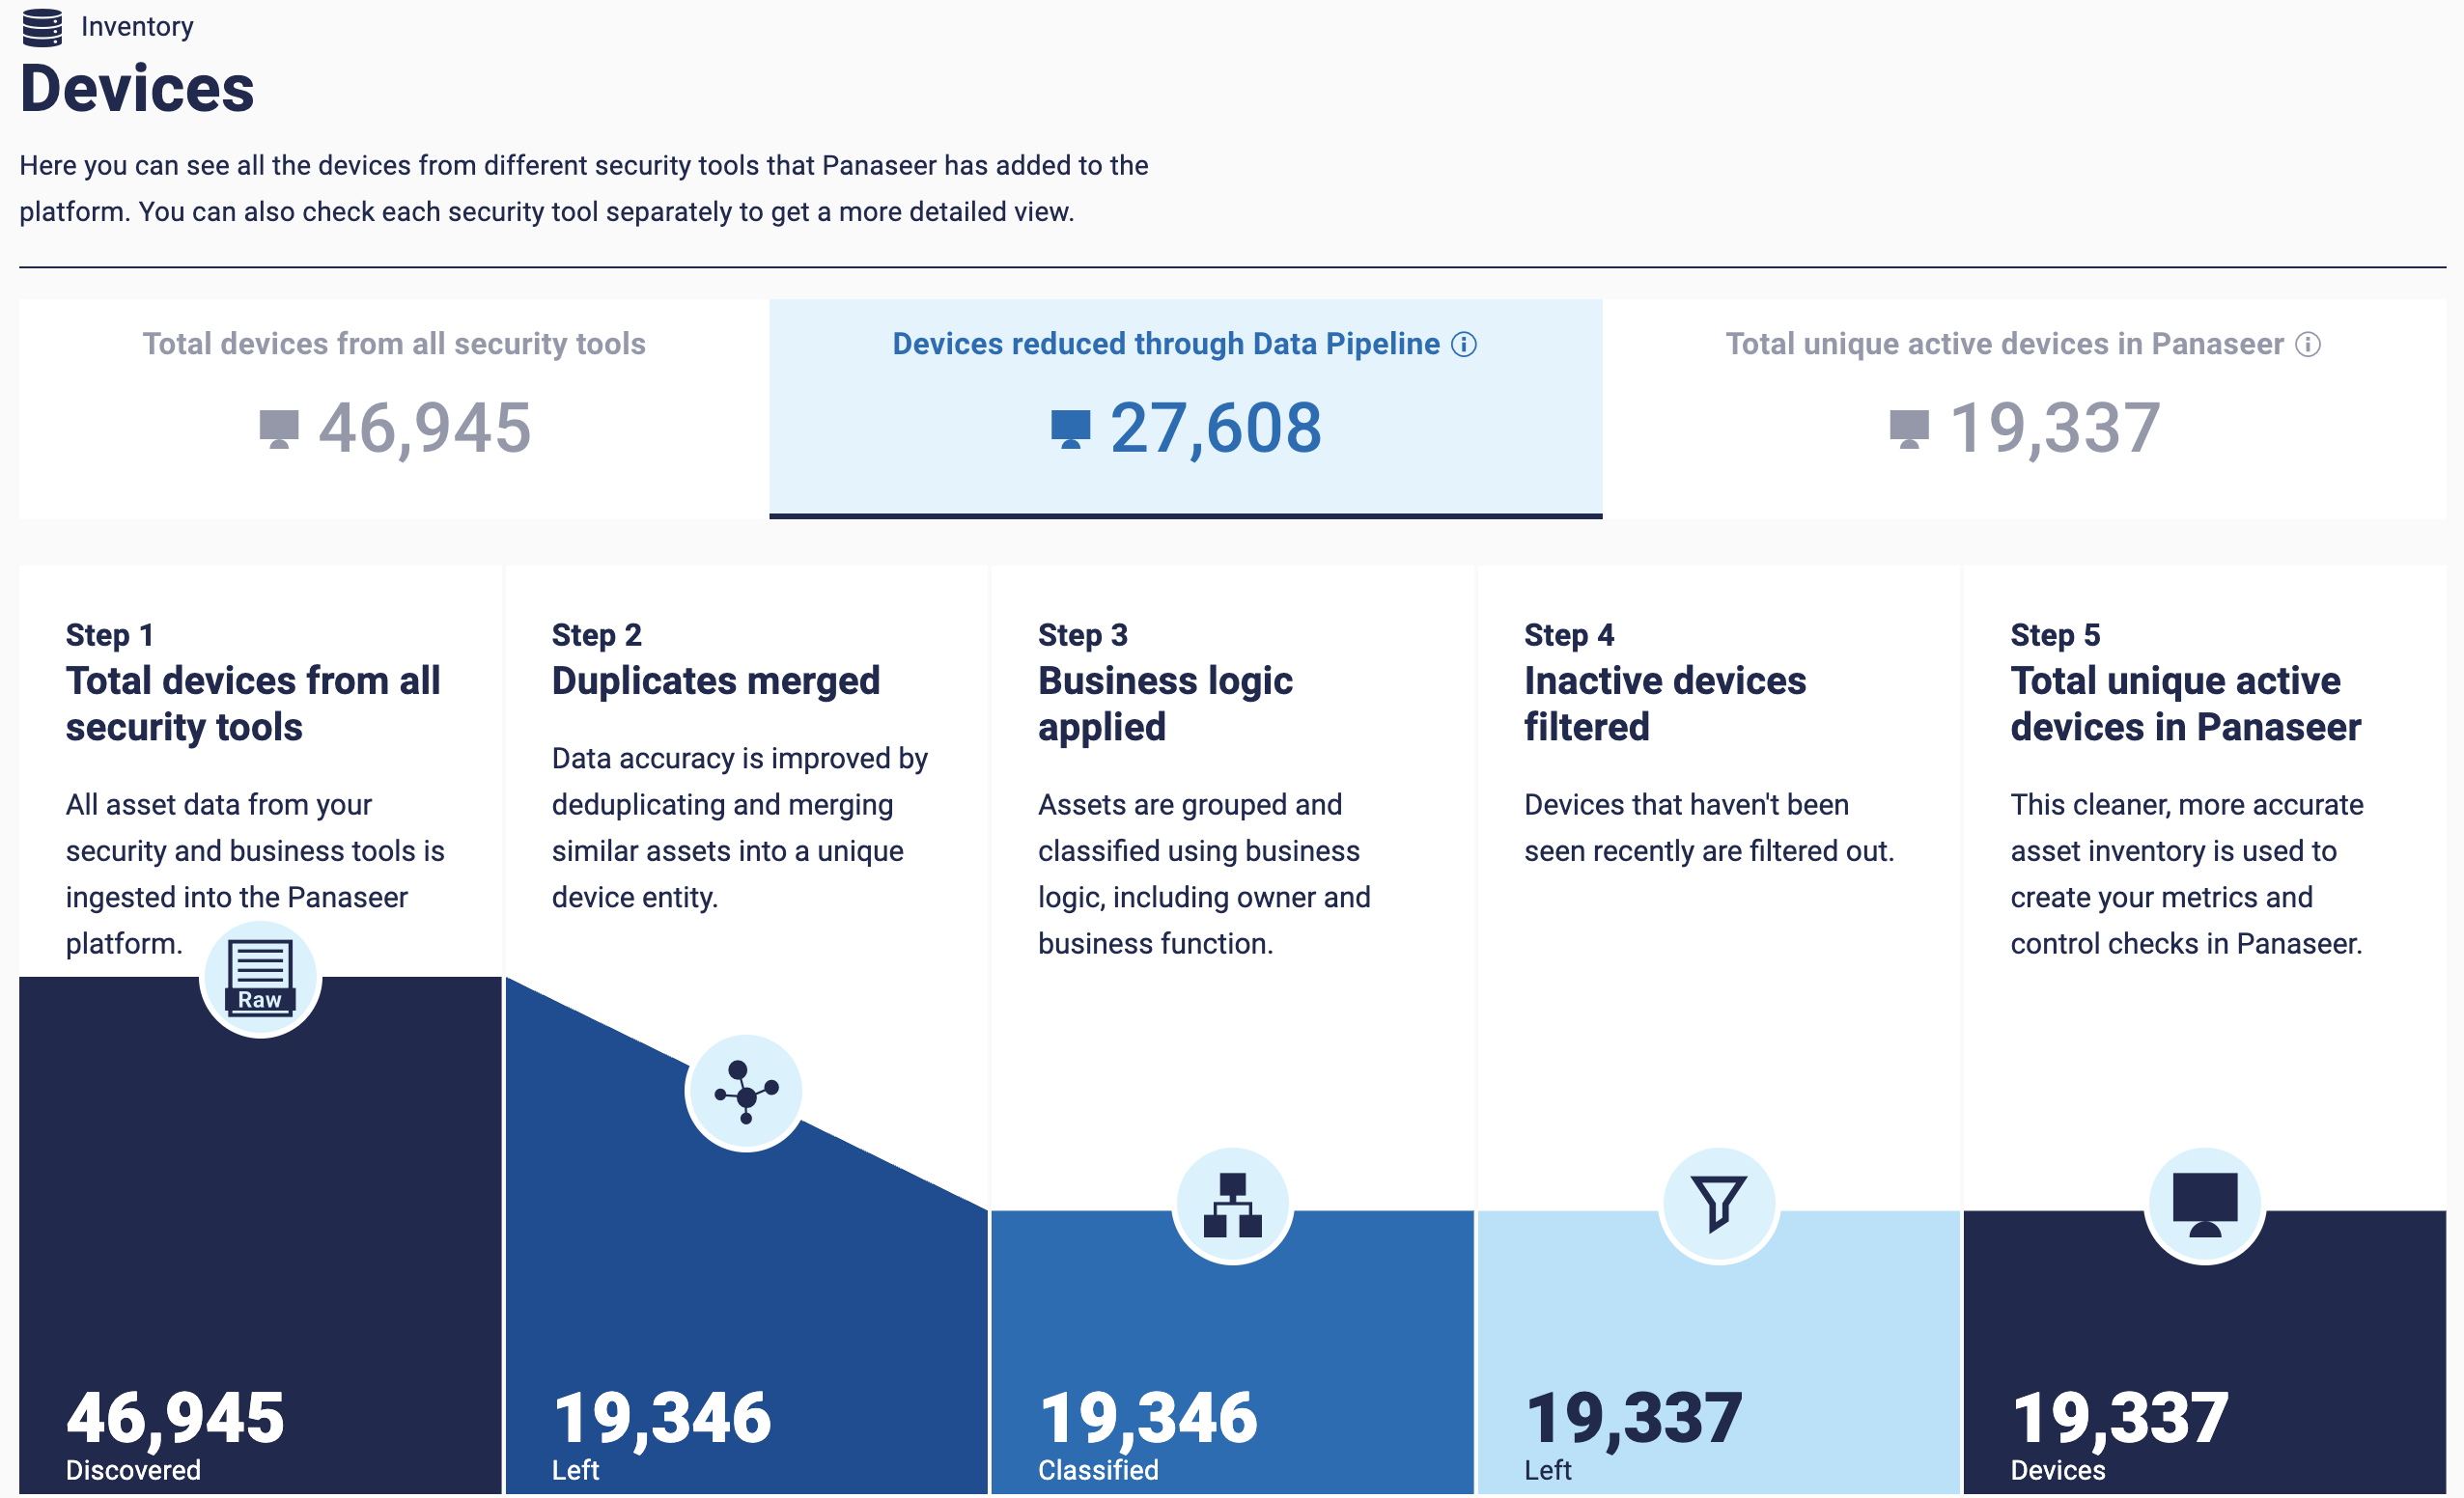
Task: Click the hierarchy icon in Step 3
Action: tap(1232, 1206)
